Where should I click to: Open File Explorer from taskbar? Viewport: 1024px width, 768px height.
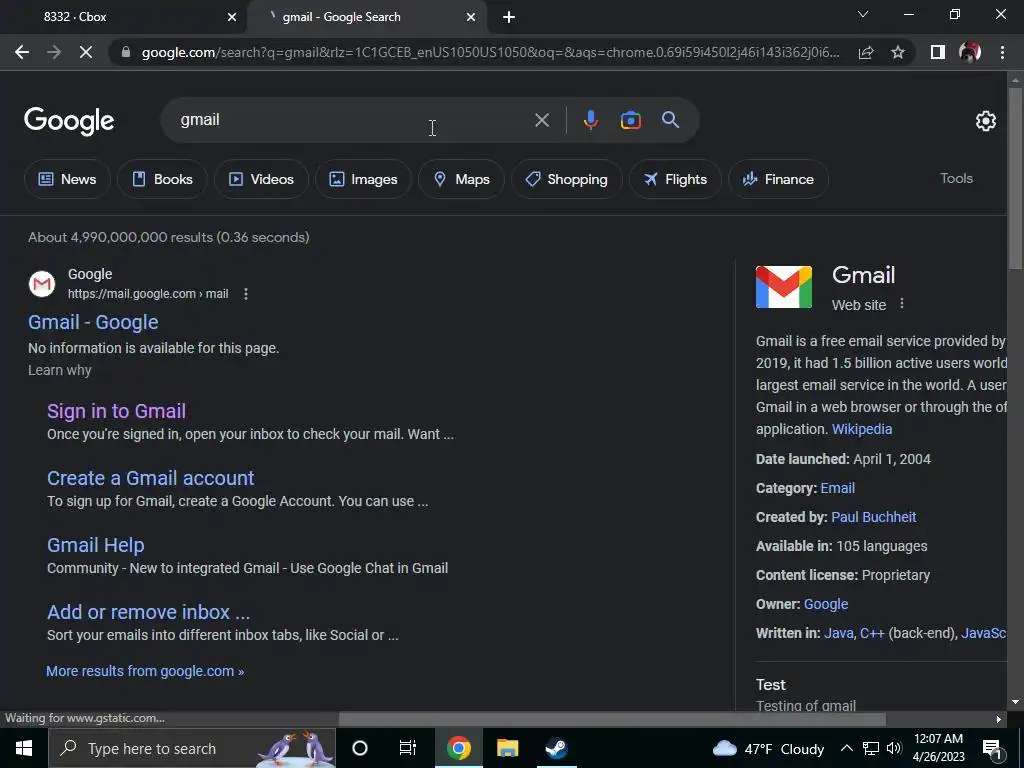point(507,748)
